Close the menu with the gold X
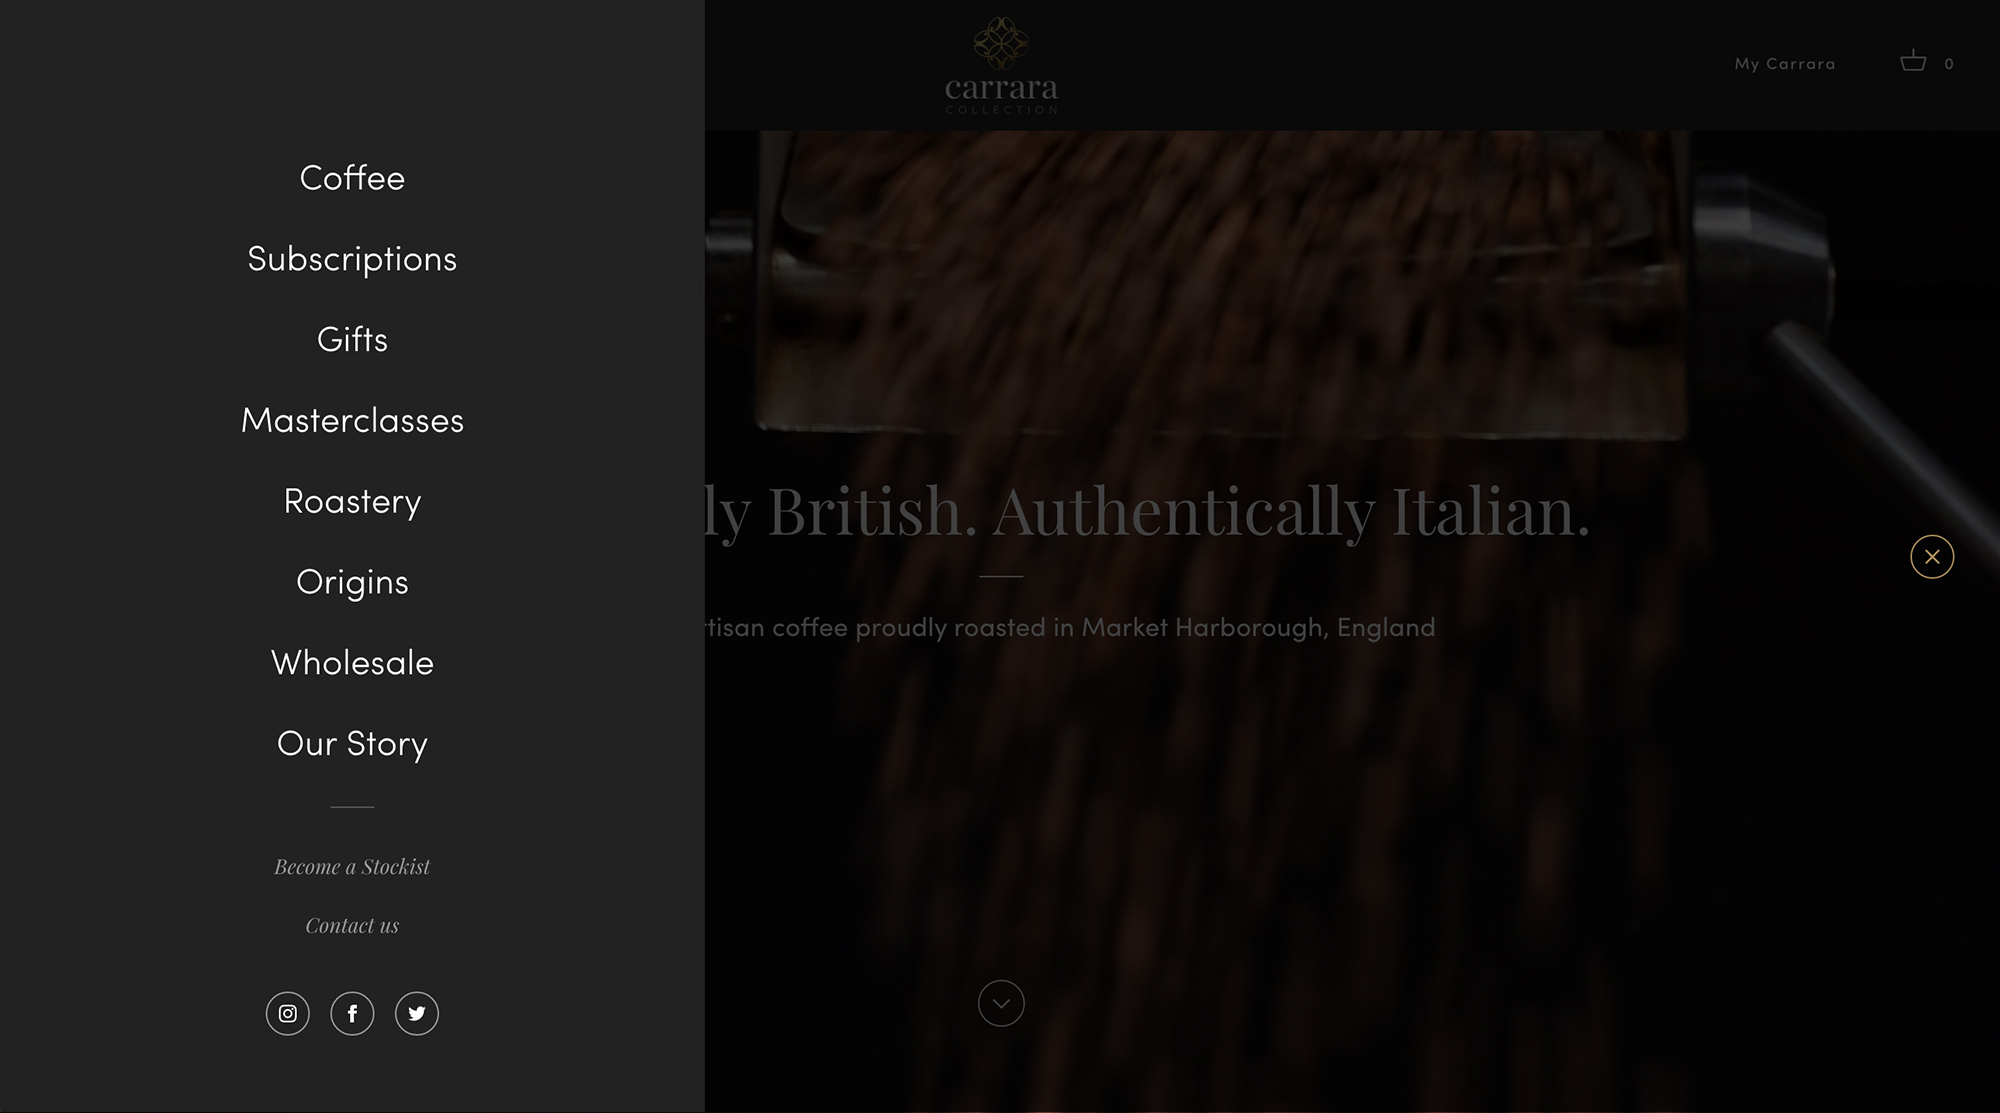The image size is (2000, 1113). pyautogui.click(x=1932, y=557)
